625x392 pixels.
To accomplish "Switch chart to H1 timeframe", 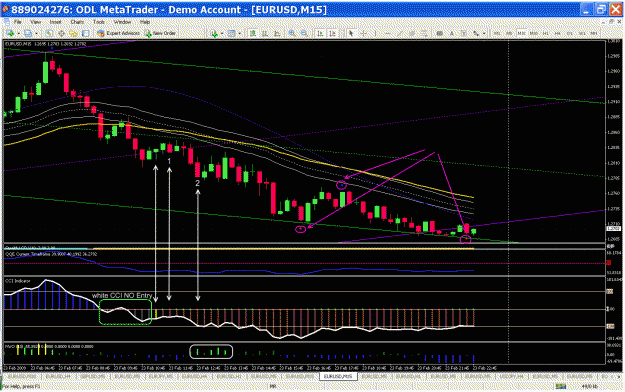I will [x=545, y=33].
